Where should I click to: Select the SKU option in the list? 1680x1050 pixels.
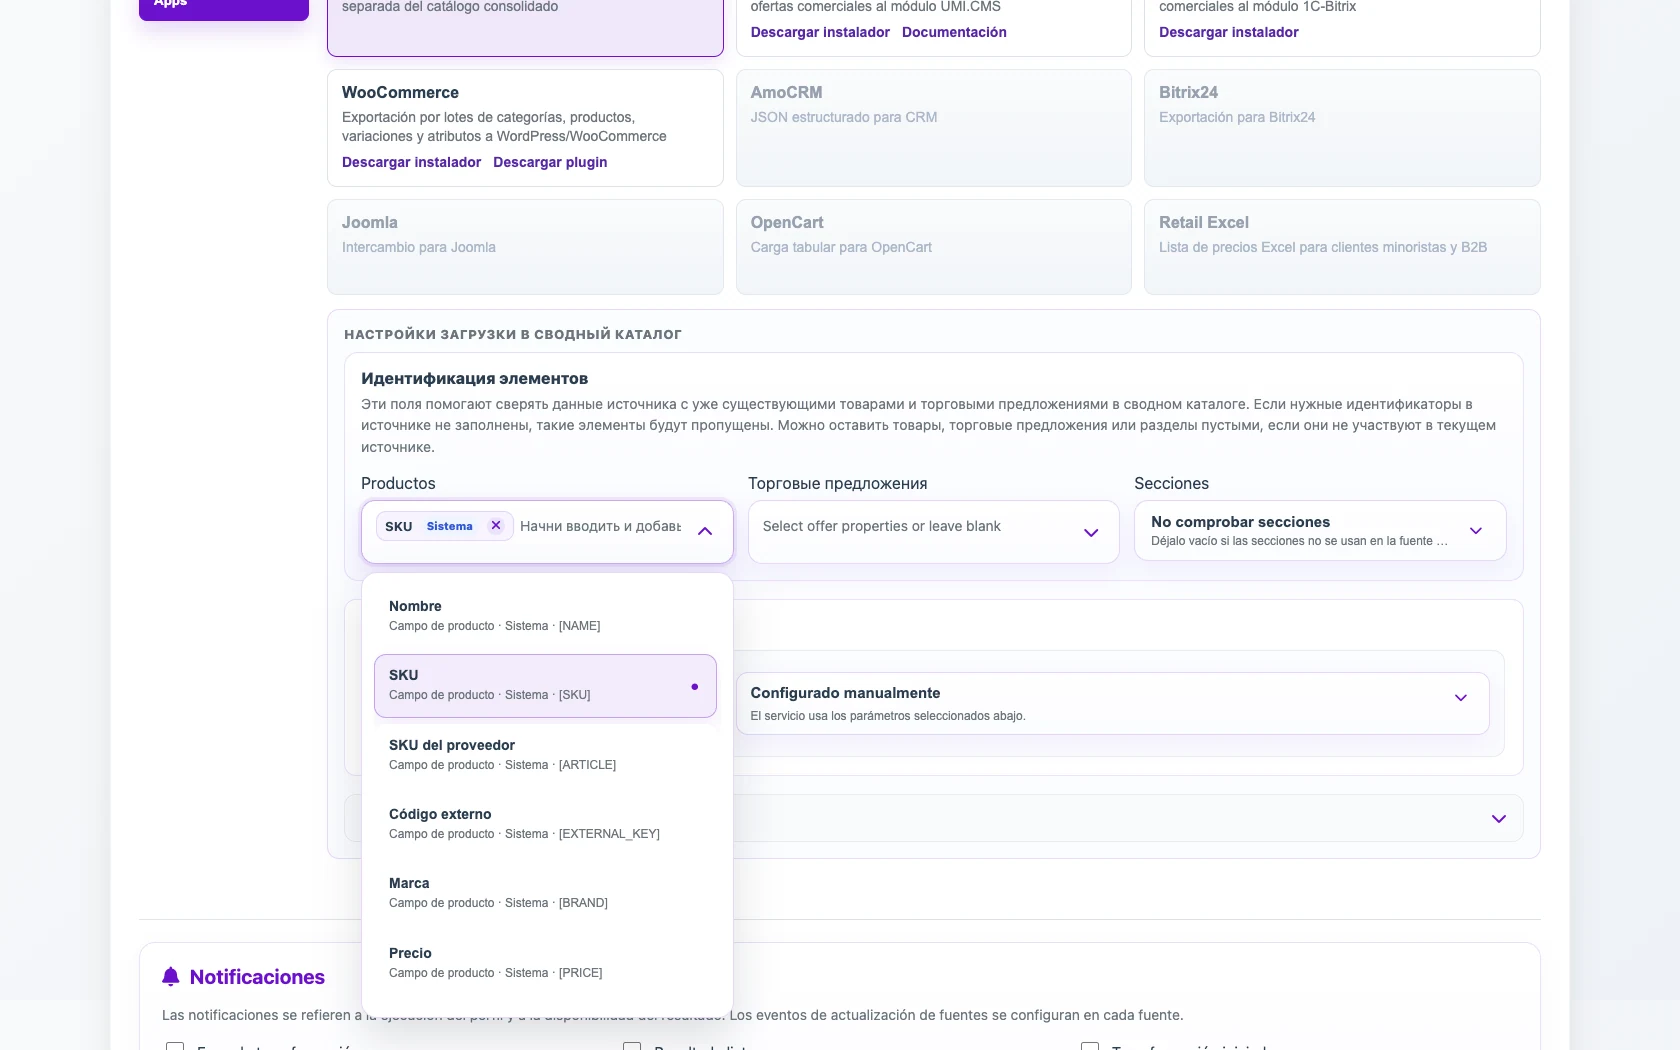[x=545, y=686]
